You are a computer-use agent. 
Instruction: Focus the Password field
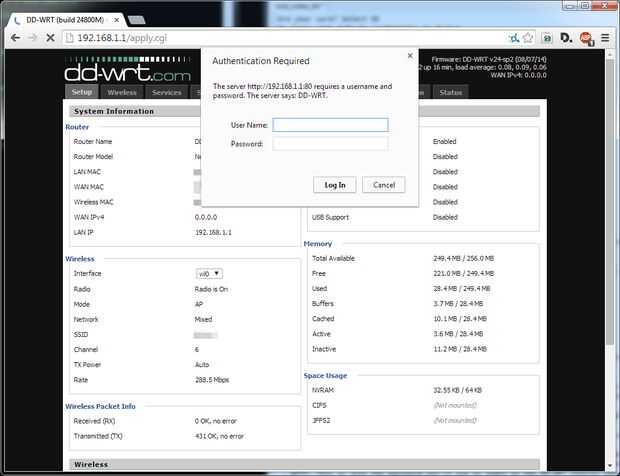[330, 144]
